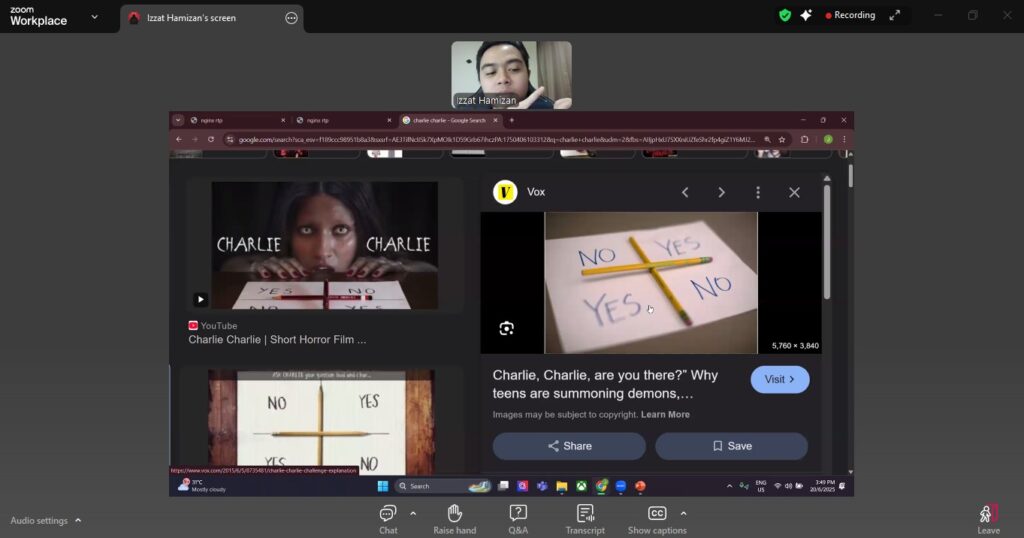Image resolution: width=1024 pixels, height=538 pixels.
Task: Expand the caret next to Show captions
Action: tap(683, 514)
